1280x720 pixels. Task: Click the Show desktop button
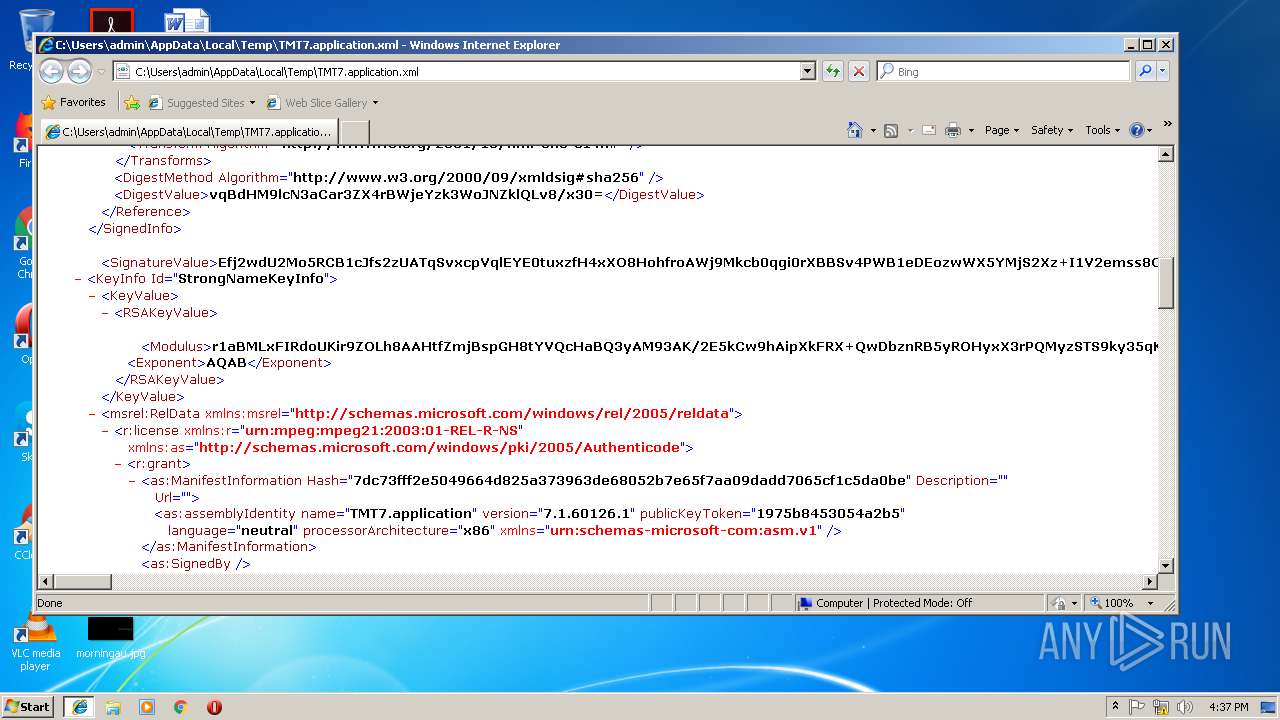[x=1270, y=706]
